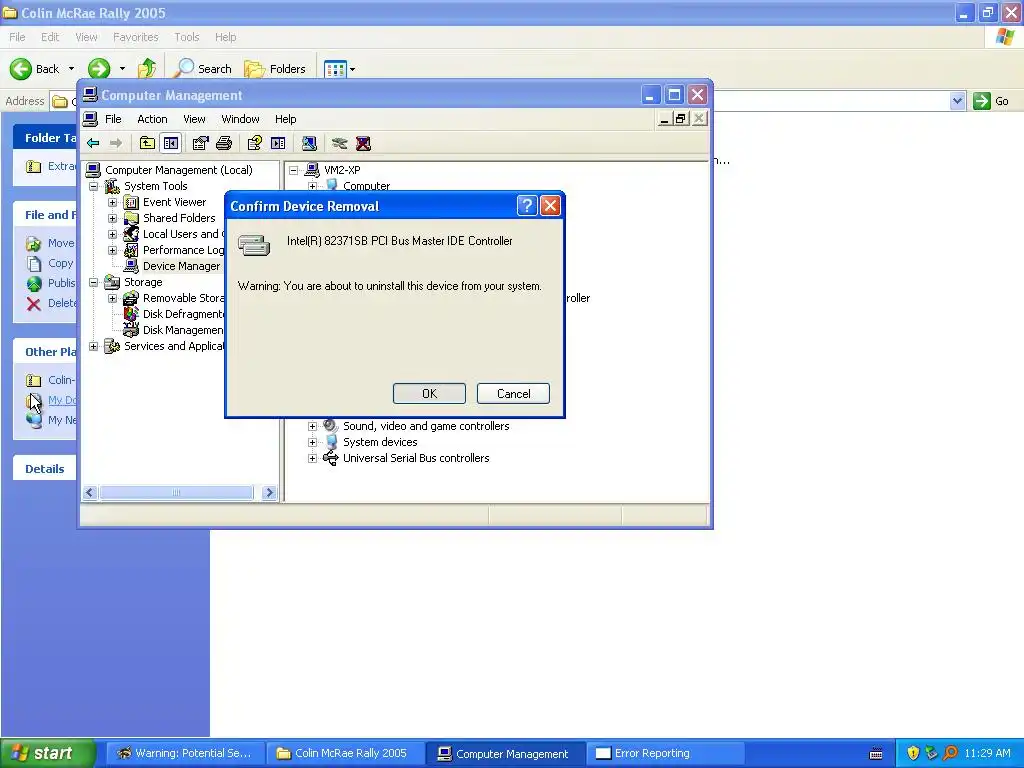Click the Go arrow beside the address bar
The height and width of the screenshot is (768, 1024).
click(982, 101)
